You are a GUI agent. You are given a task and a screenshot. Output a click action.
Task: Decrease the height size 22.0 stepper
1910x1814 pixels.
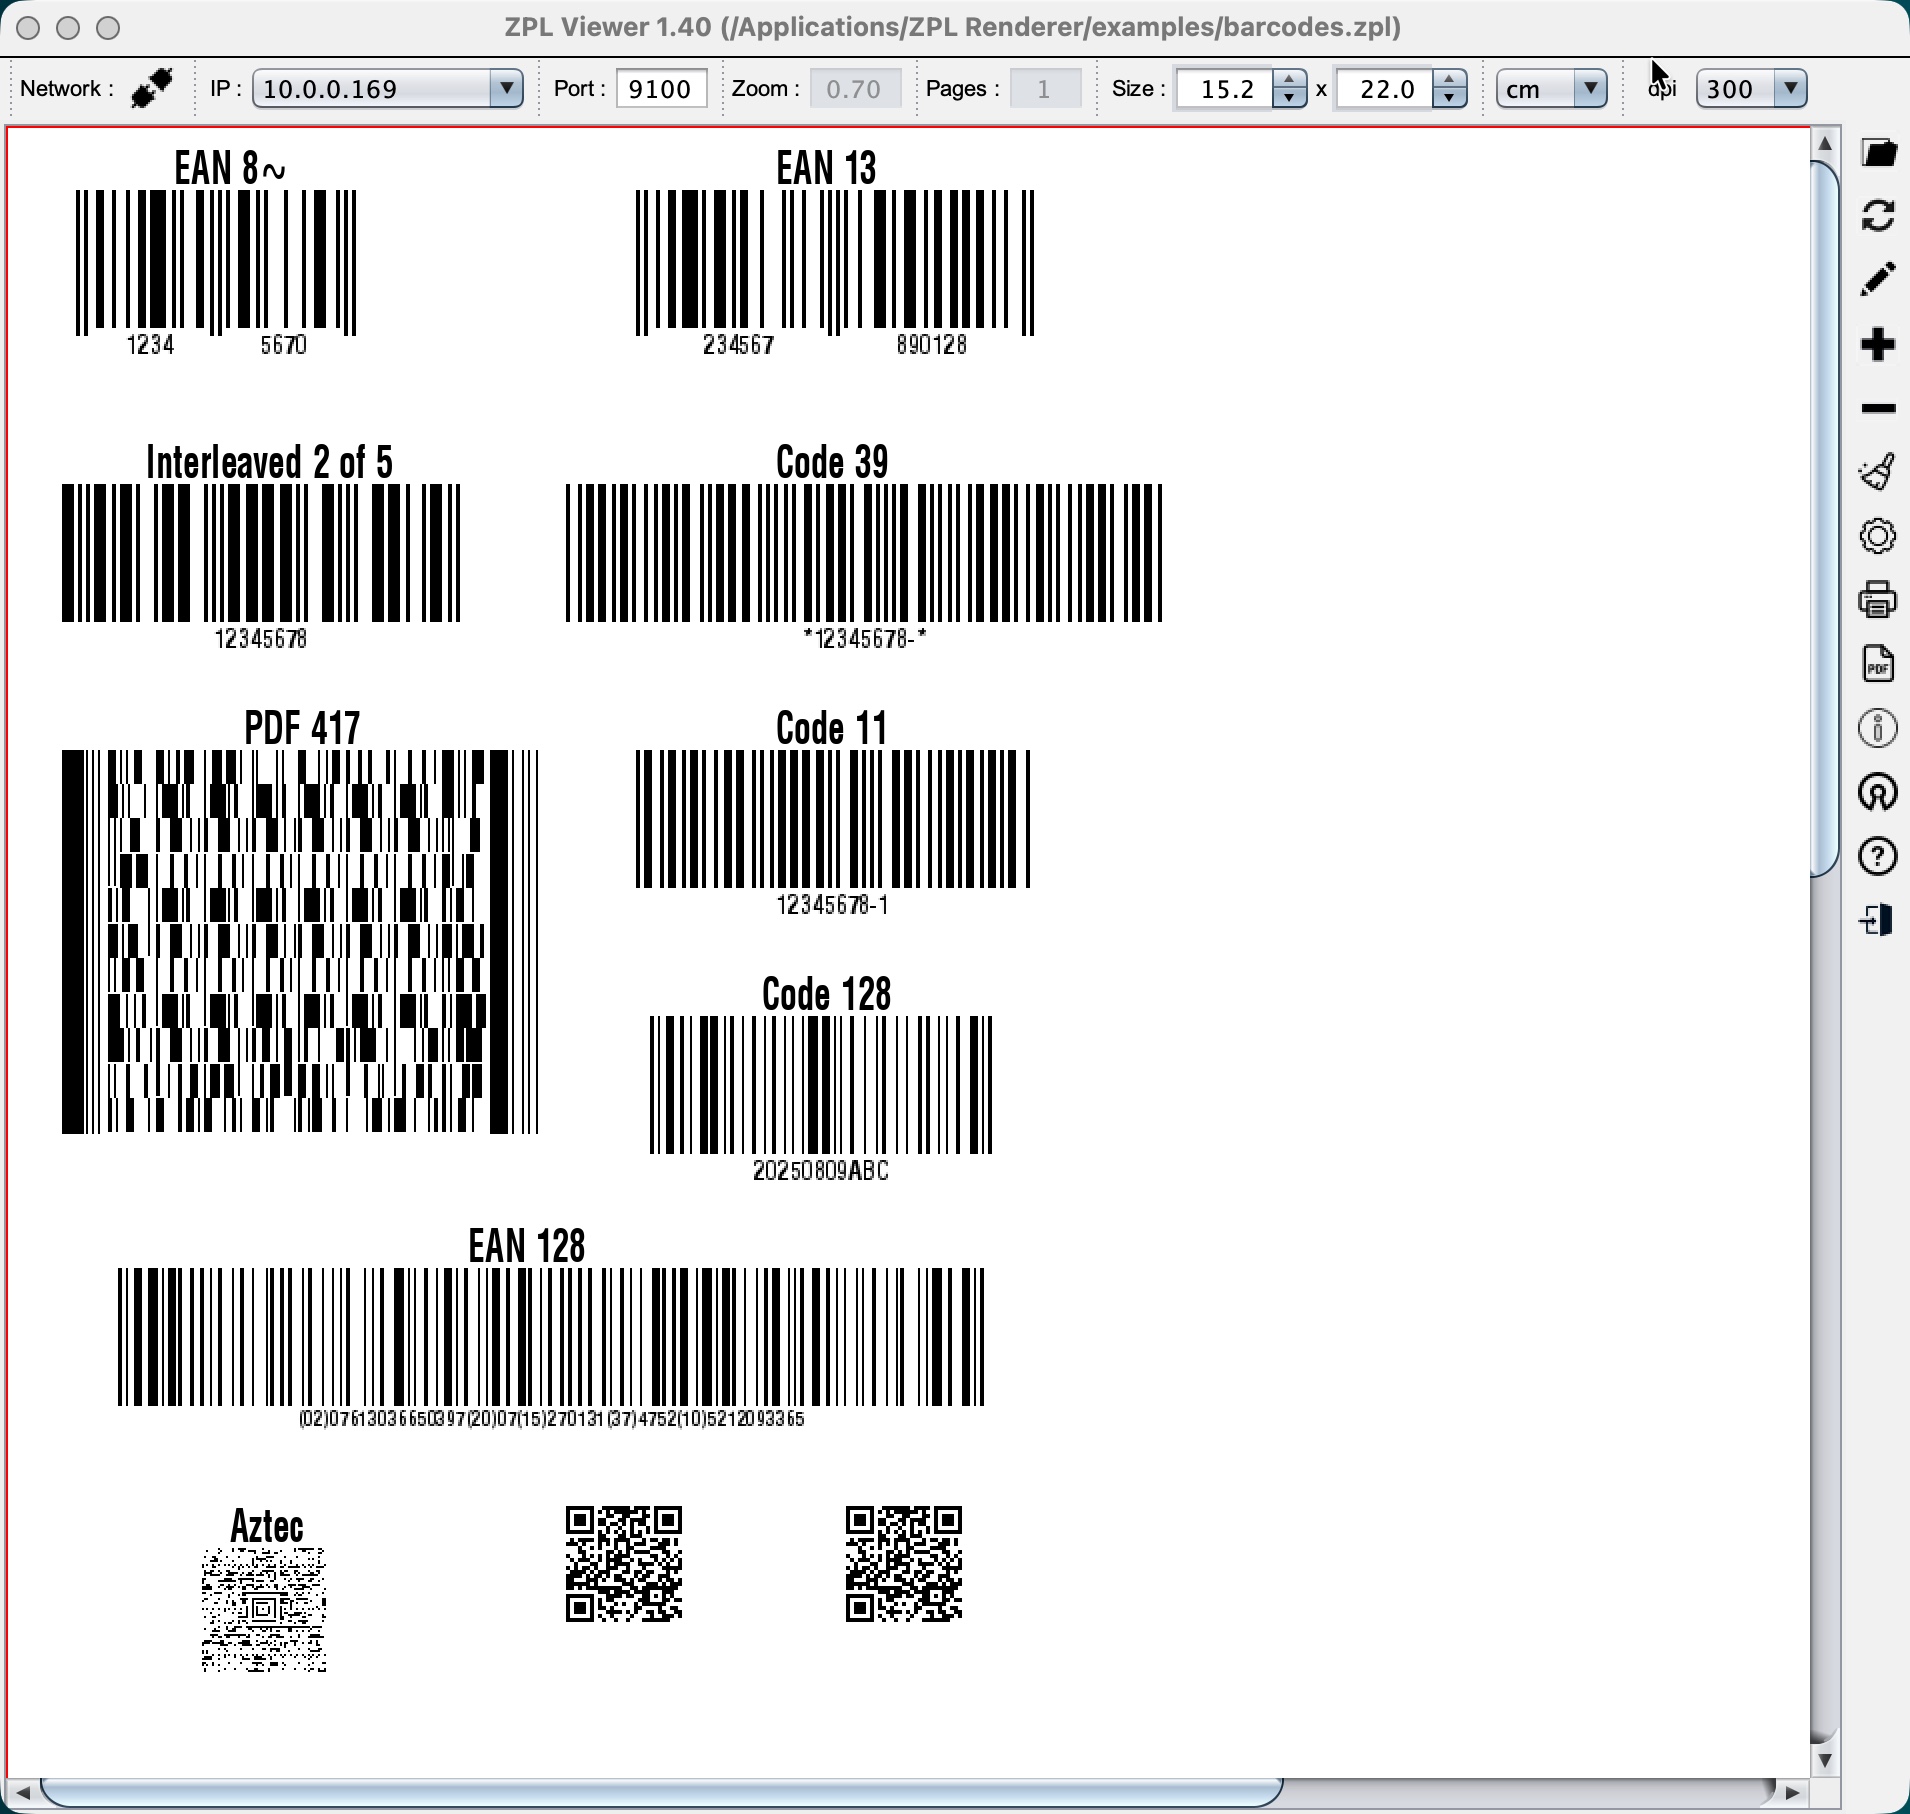pos(1449,98)
